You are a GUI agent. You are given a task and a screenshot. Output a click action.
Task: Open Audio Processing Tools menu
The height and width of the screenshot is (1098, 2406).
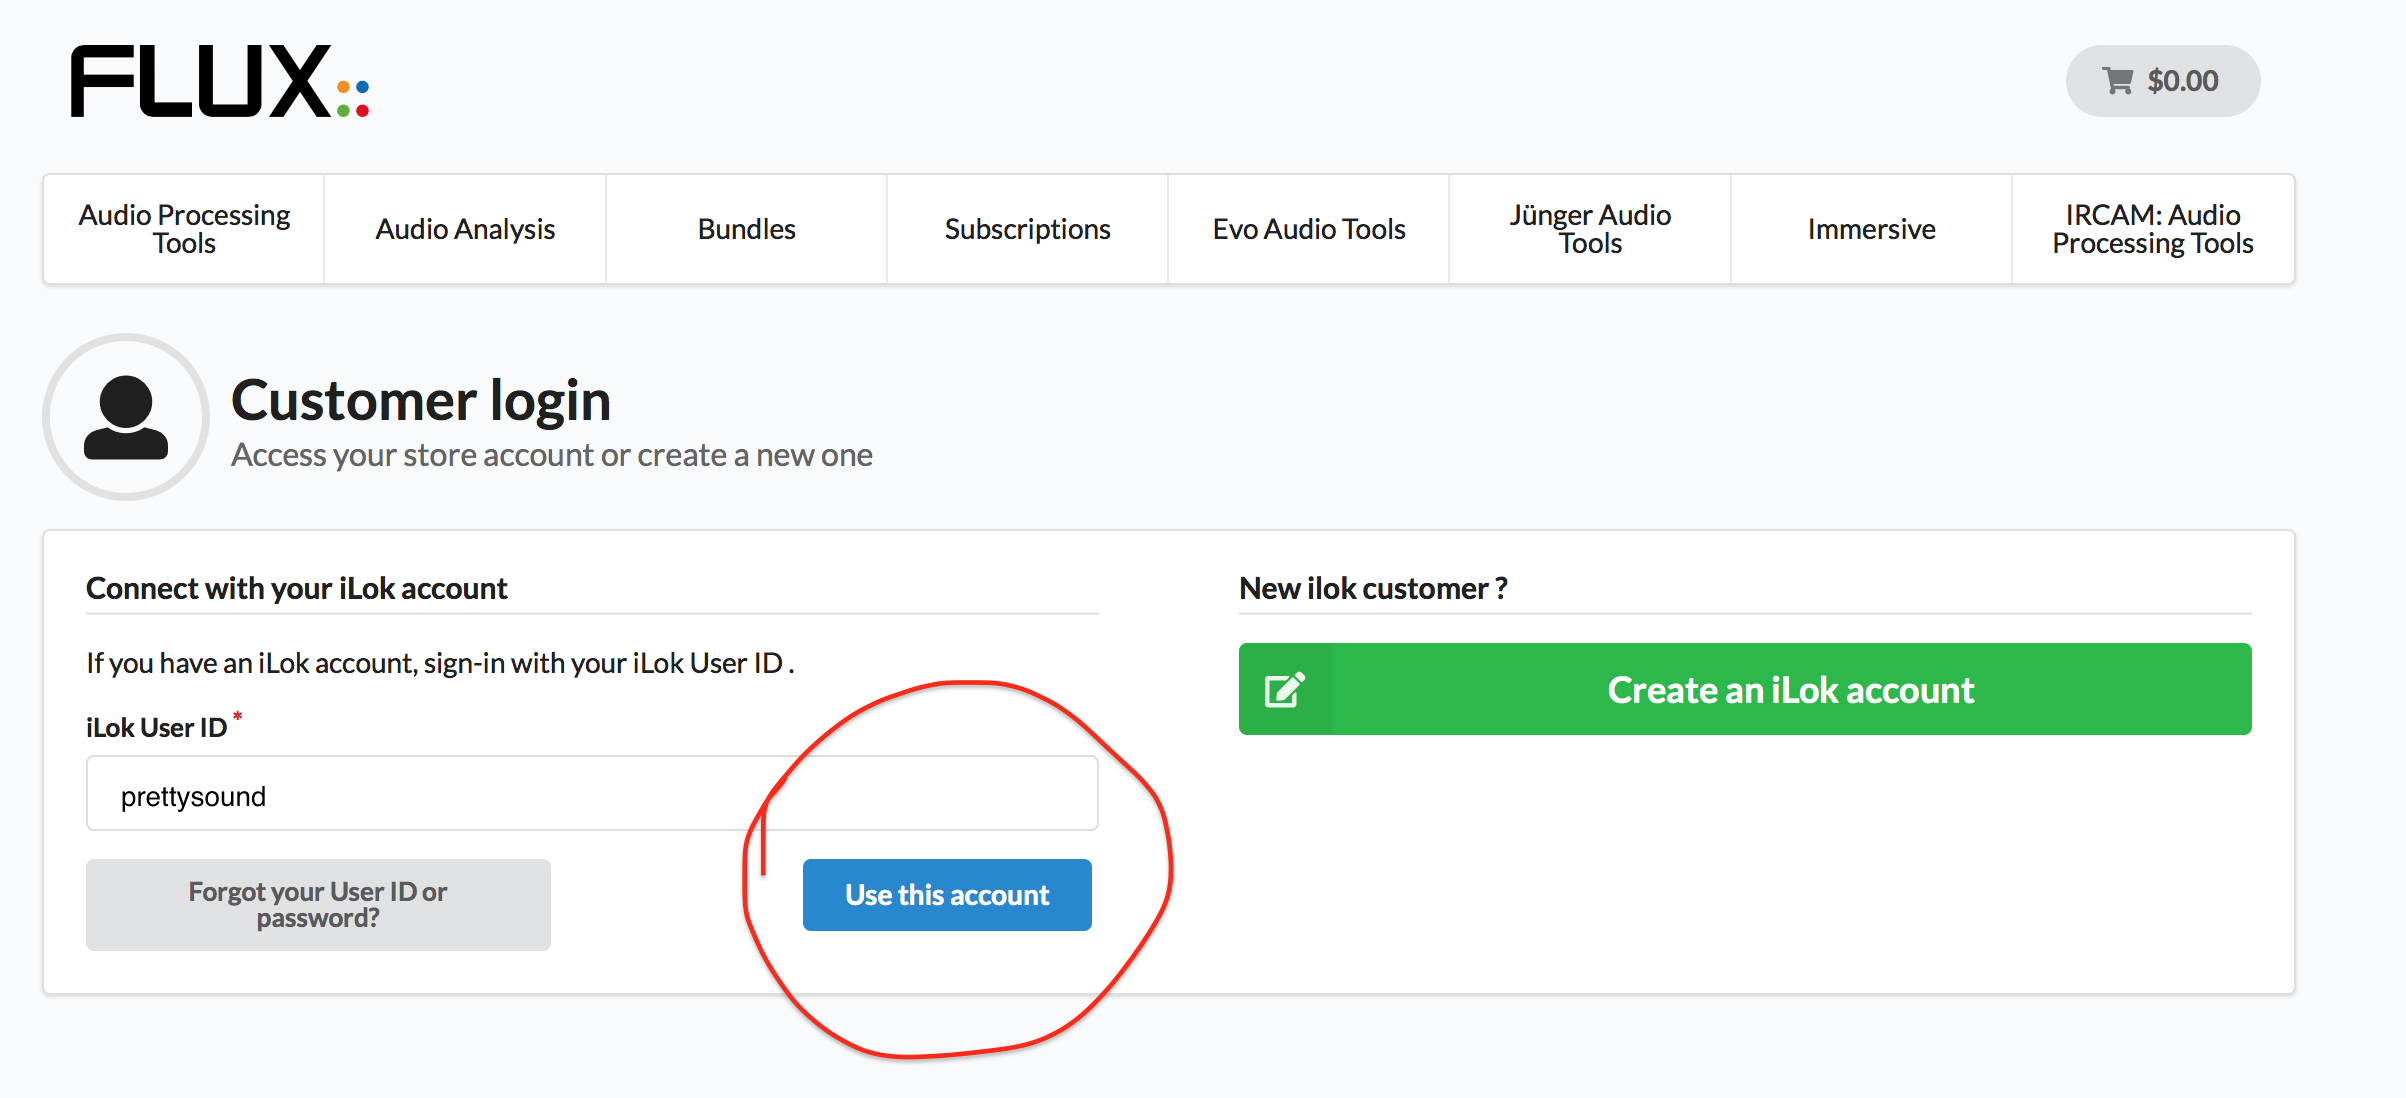(184, 229)
